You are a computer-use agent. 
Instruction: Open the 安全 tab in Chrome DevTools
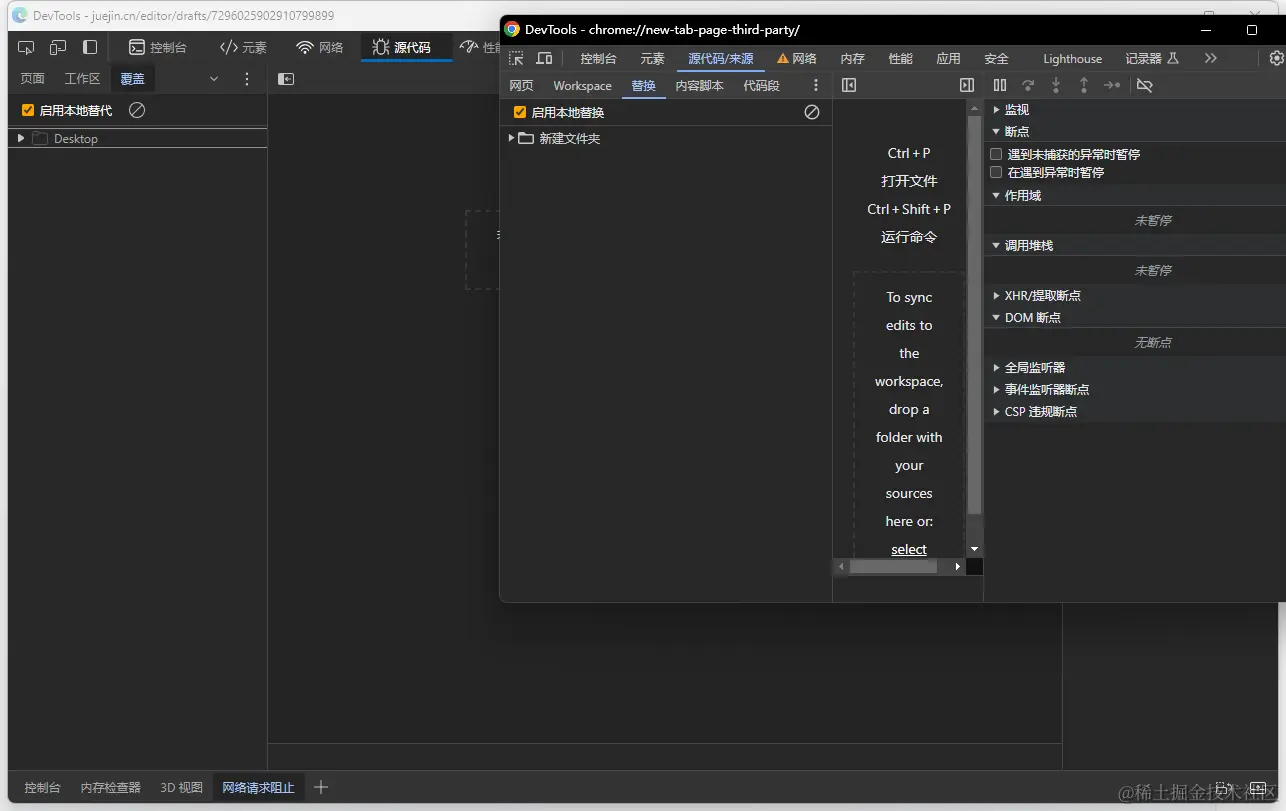(x=997, y=59)
